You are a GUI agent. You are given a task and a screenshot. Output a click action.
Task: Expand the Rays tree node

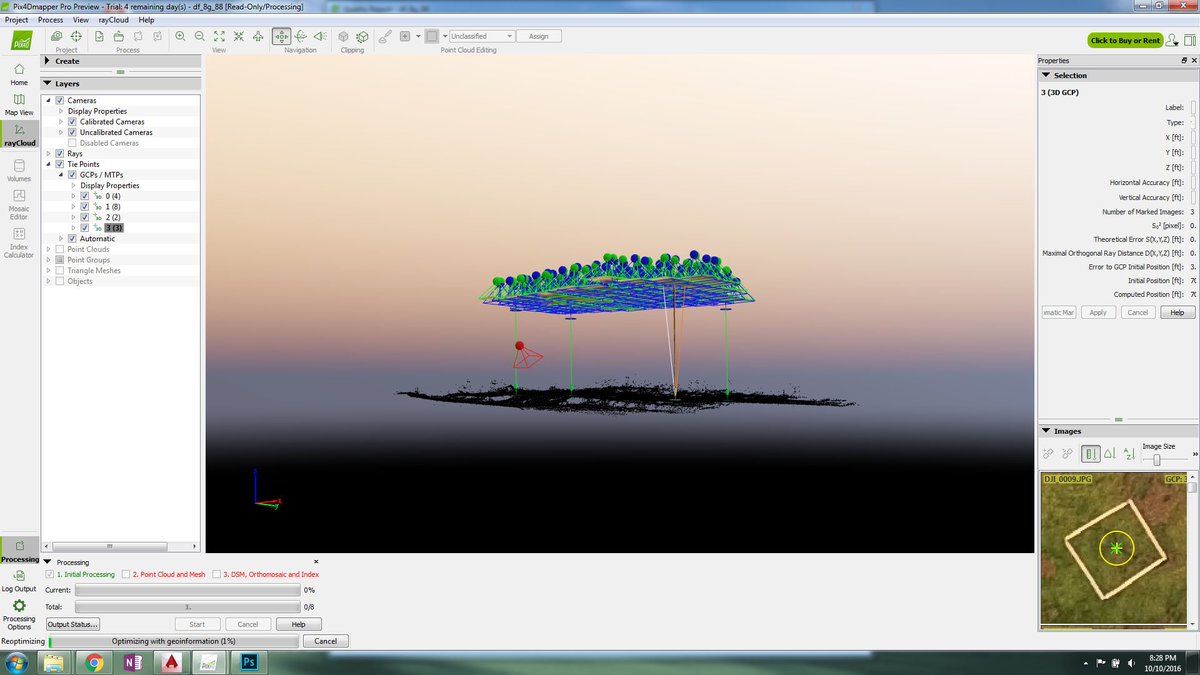pos(49,154)
